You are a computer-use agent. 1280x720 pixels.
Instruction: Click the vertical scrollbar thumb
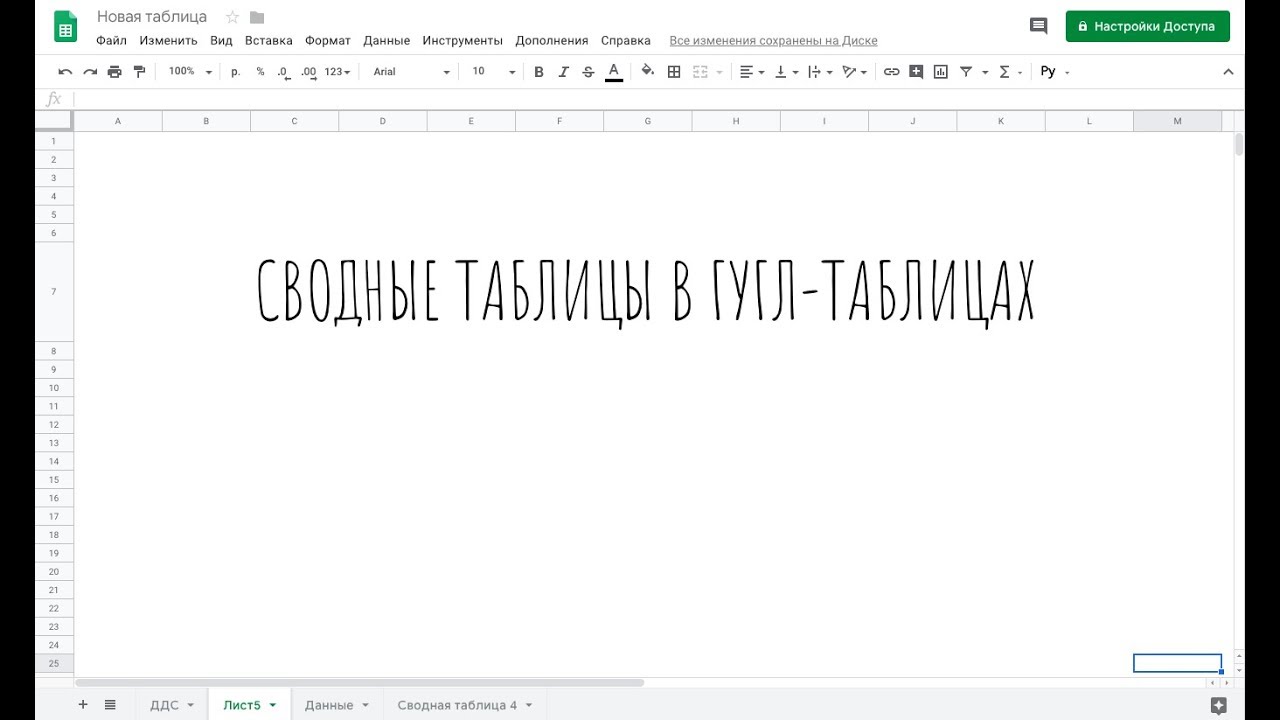[x=1239, y=144]
